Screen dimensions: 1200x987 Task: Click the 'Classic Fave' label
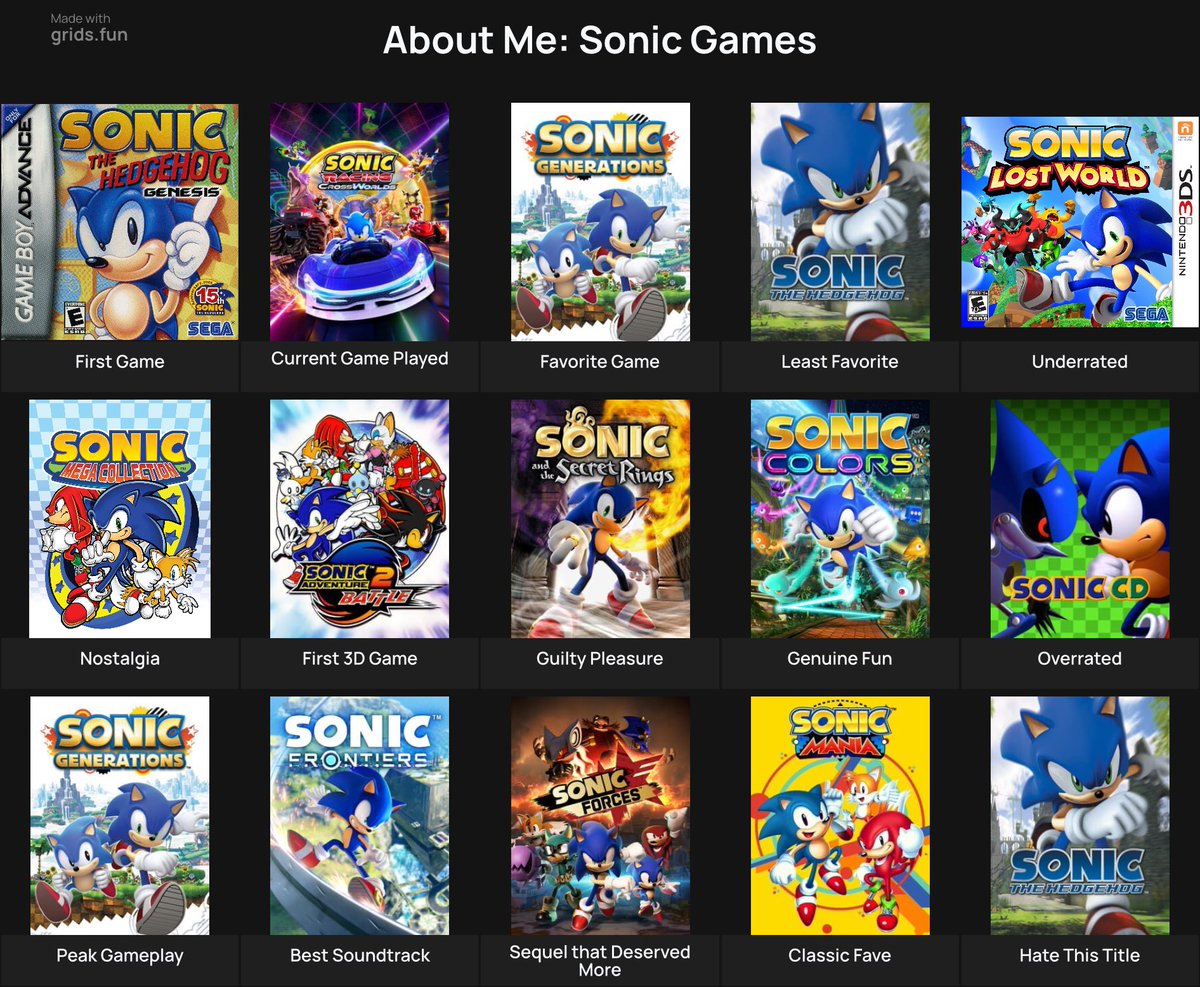tap(840, 956)
